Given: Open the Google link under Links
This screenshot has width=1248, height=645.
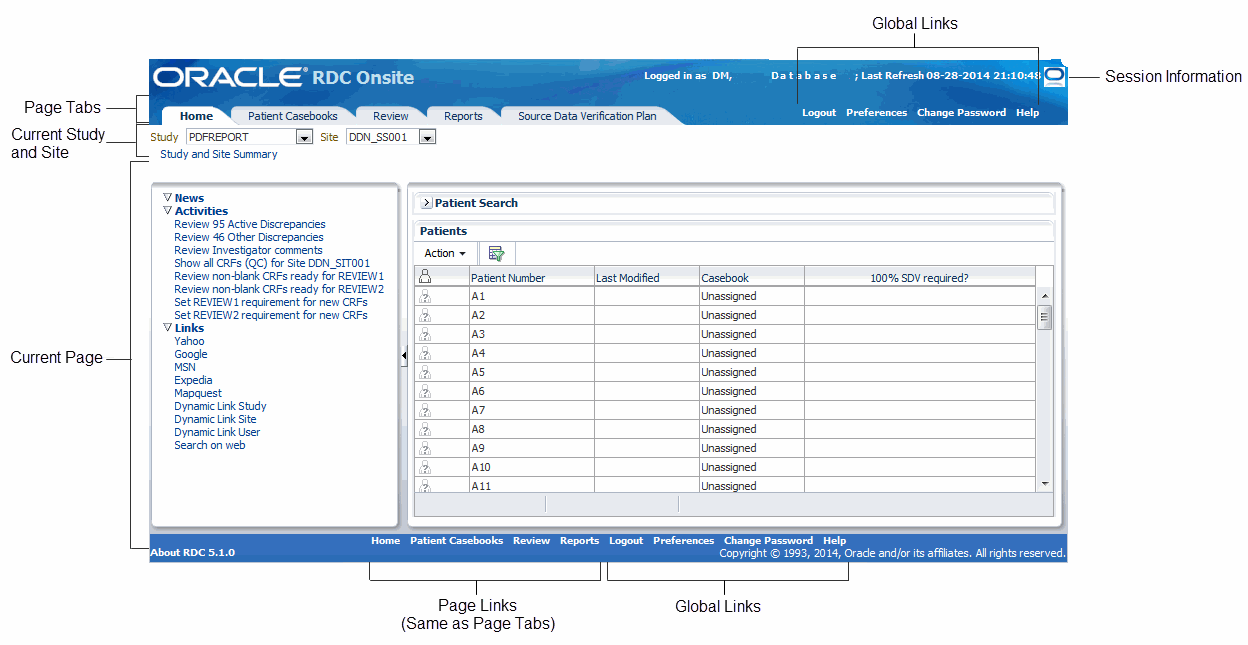Looking at the screenshot, I should tap(190, 353).
